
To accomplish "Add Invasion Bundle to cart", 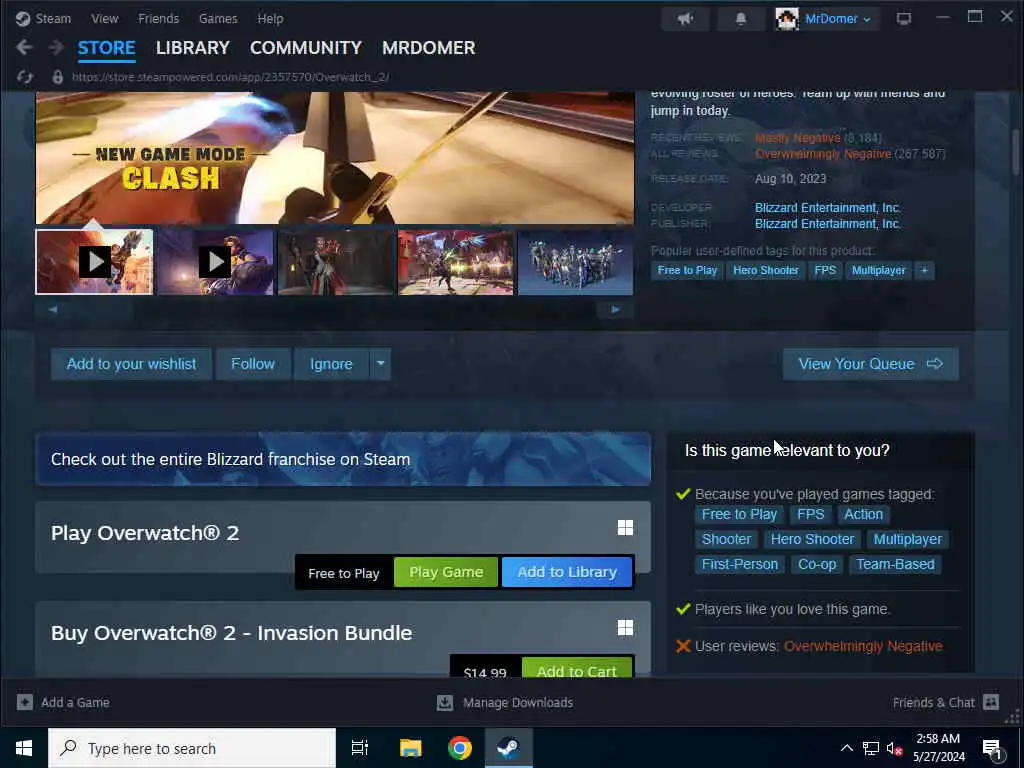I will coord(577,669).
